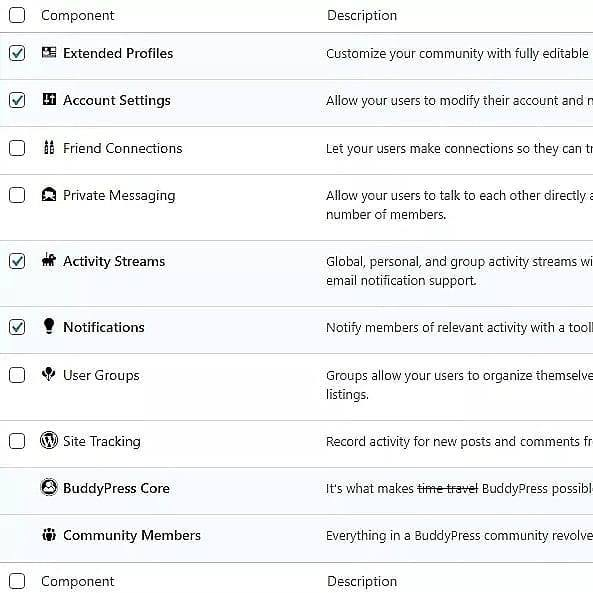Image resolution: width=593 pixels, height=593 pixels.
Task: Click the Notifications lightbulb icon
Action: pos(49,326)
